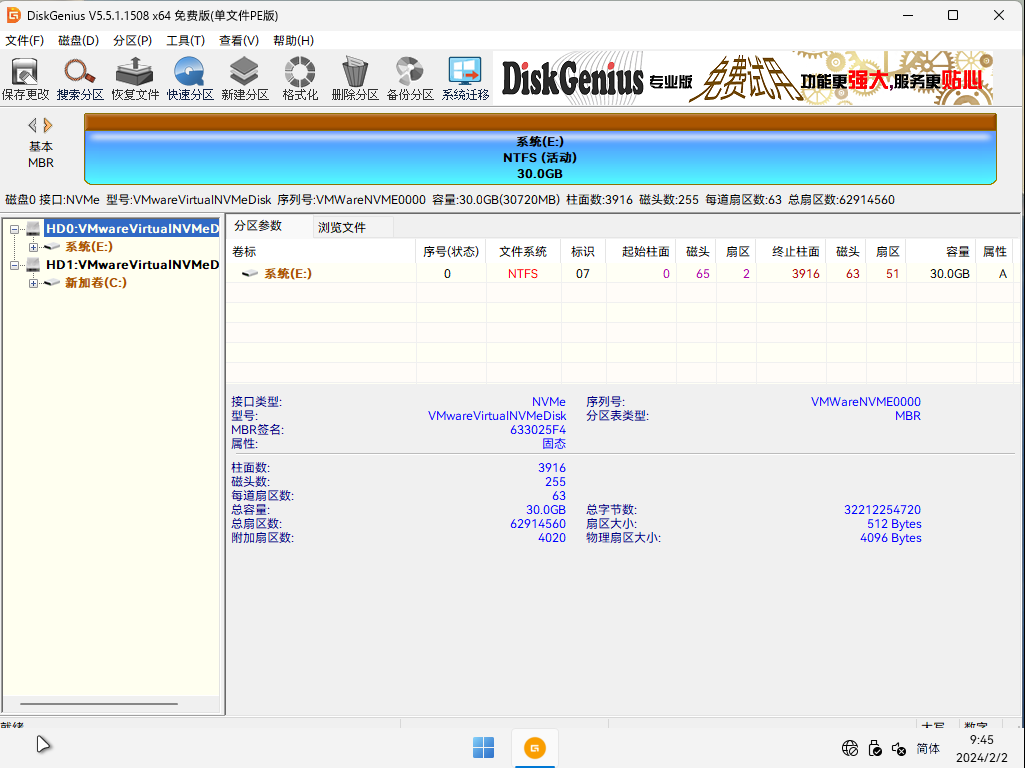Click the 附加扇区数 value 4020

pos(552,538)
